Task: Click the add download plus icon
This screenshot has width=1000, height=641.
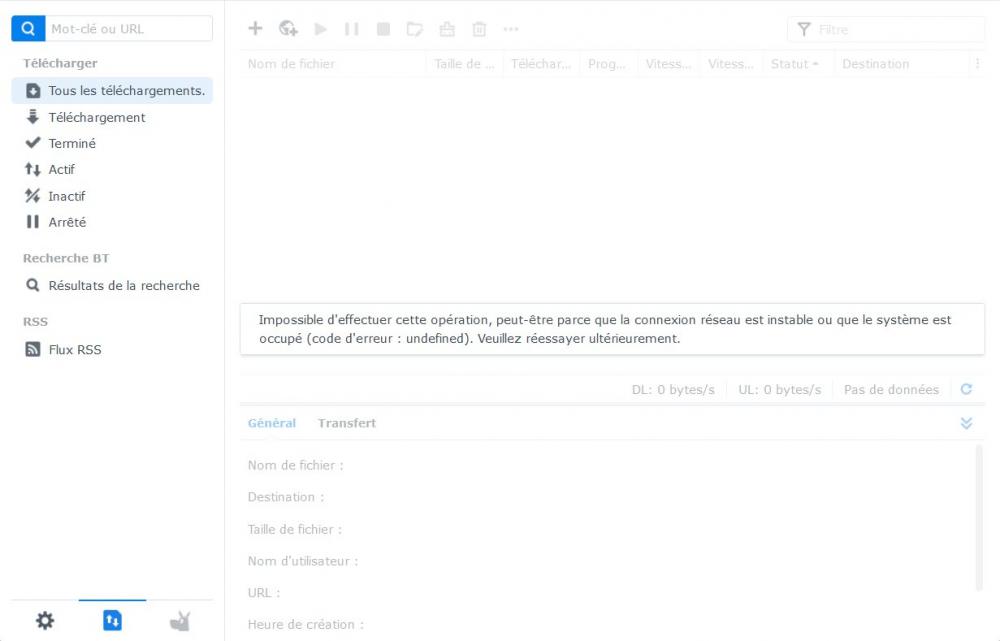Action: (255, 29)
